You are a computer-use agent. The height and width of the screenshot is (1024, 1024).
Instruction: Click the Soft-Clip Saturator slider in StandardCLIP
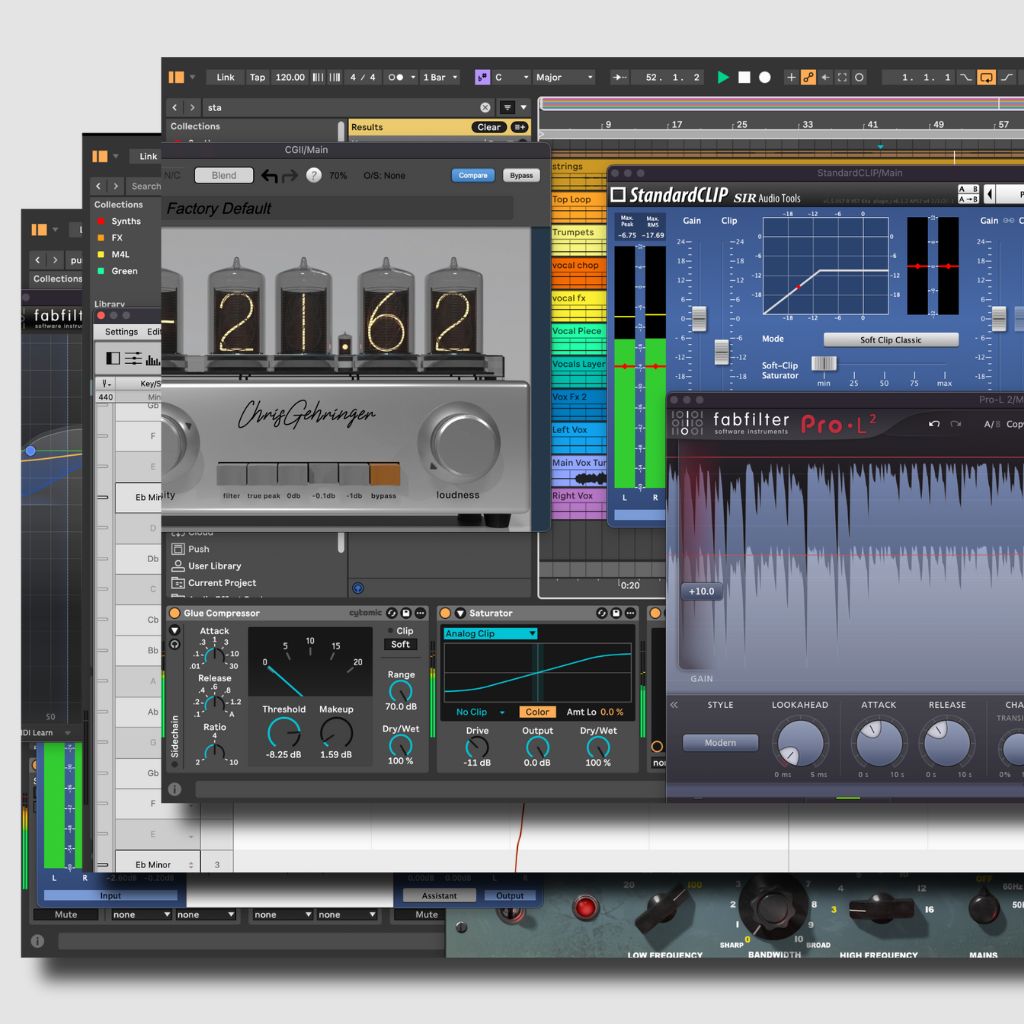[824, 361]
